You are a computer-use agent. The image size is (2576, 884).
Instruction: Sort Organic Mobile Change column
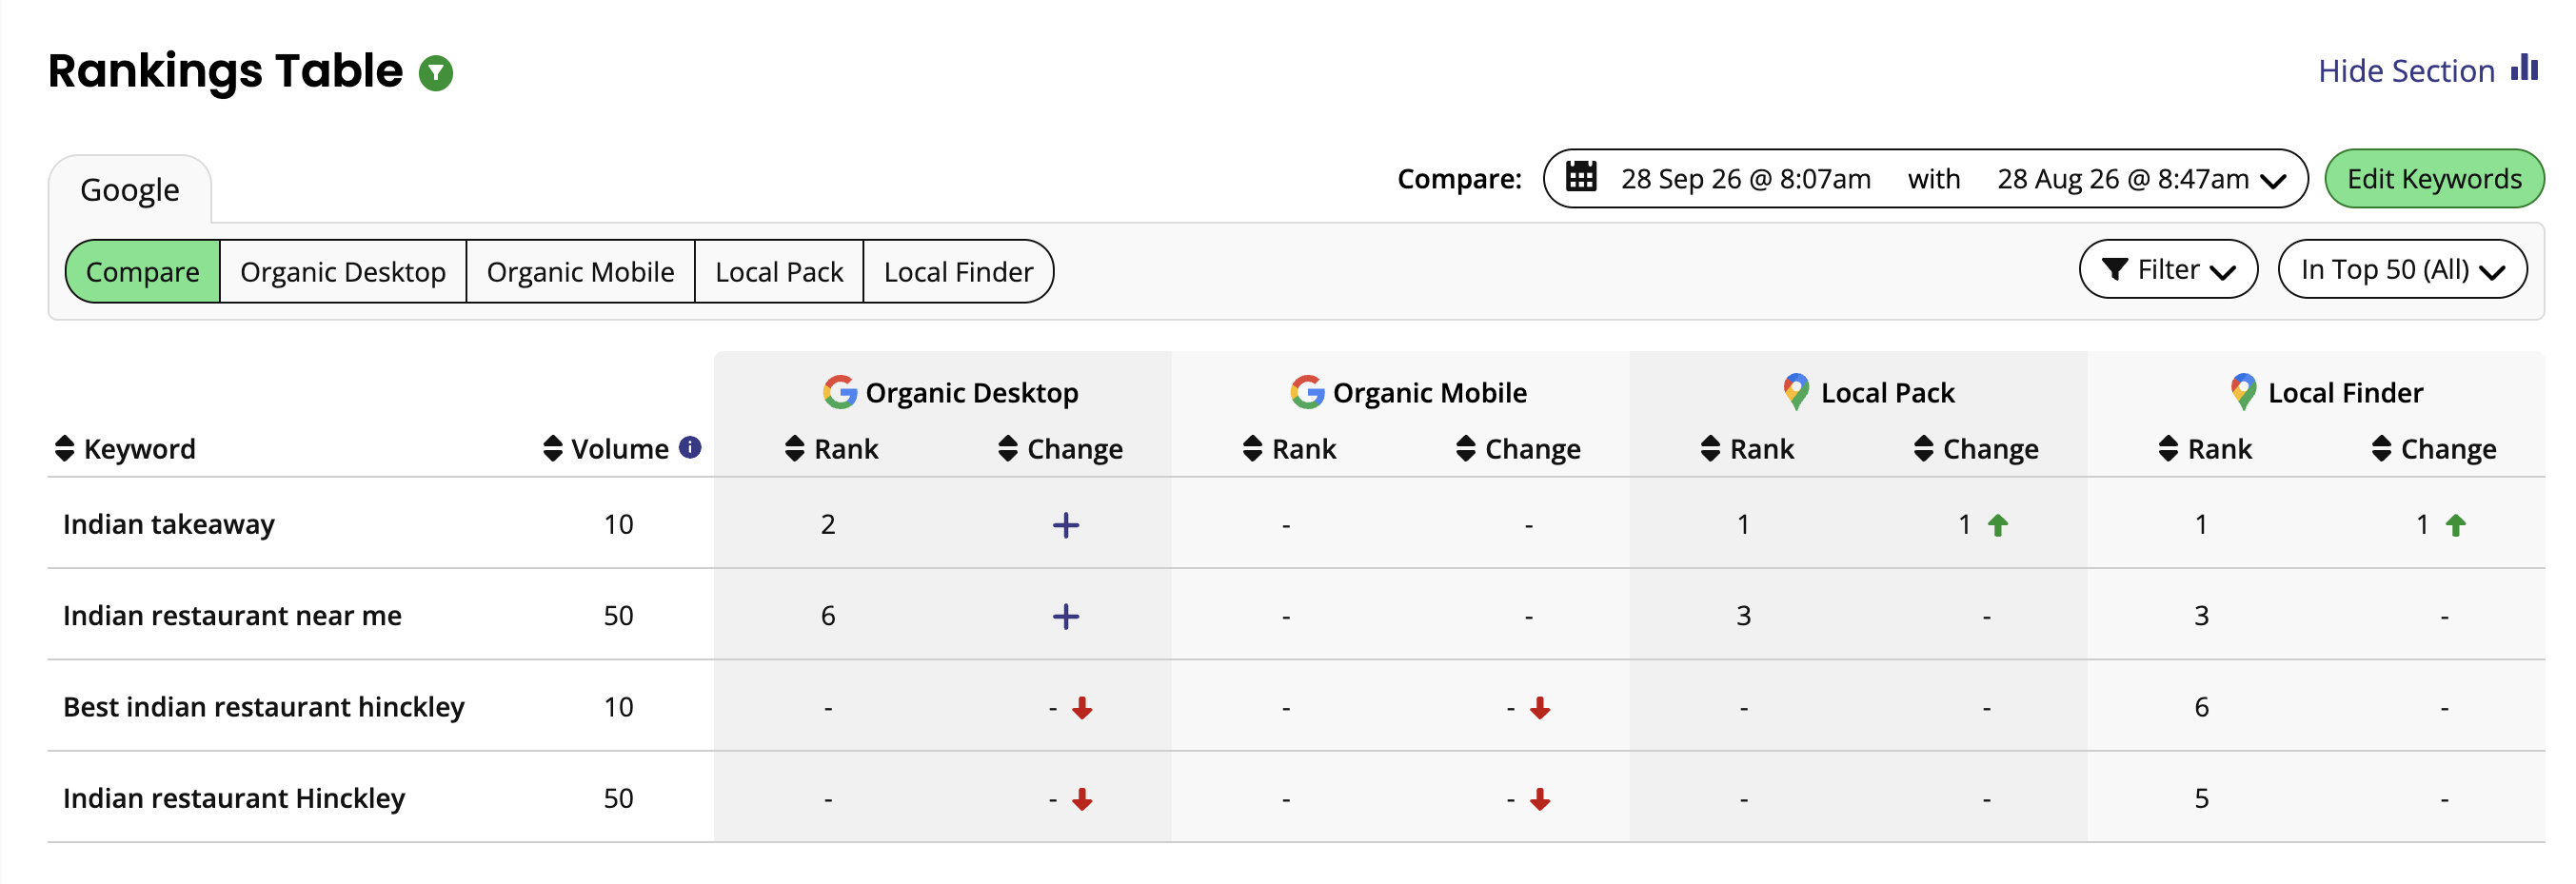pyautogui.click(x=1466, y=449)
